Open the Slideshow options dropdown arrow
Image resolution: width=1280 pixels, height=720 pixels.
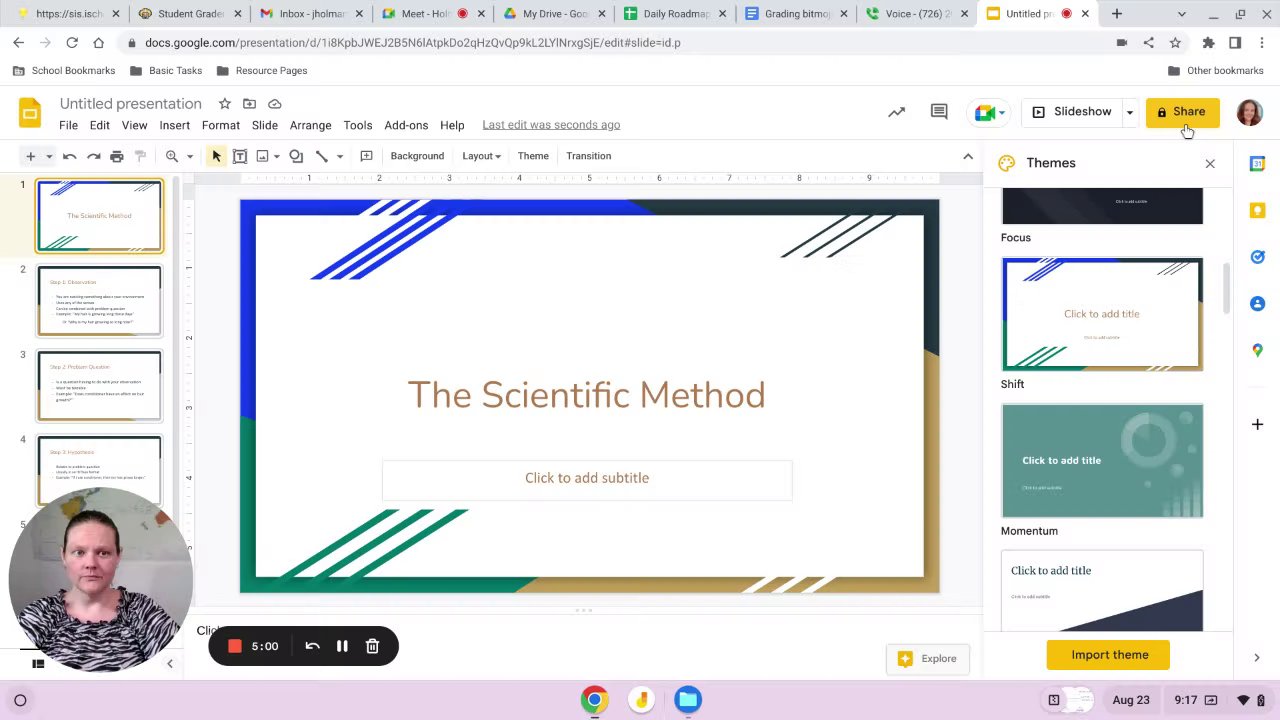tap(1130, 112)
